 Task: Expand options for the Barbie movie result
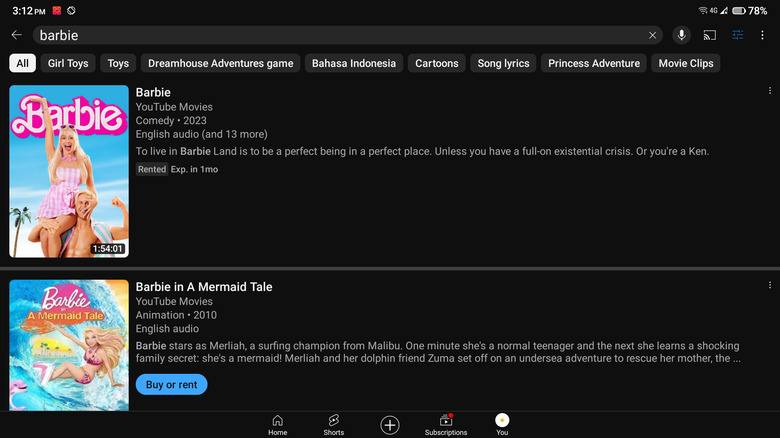coord(769,91)
